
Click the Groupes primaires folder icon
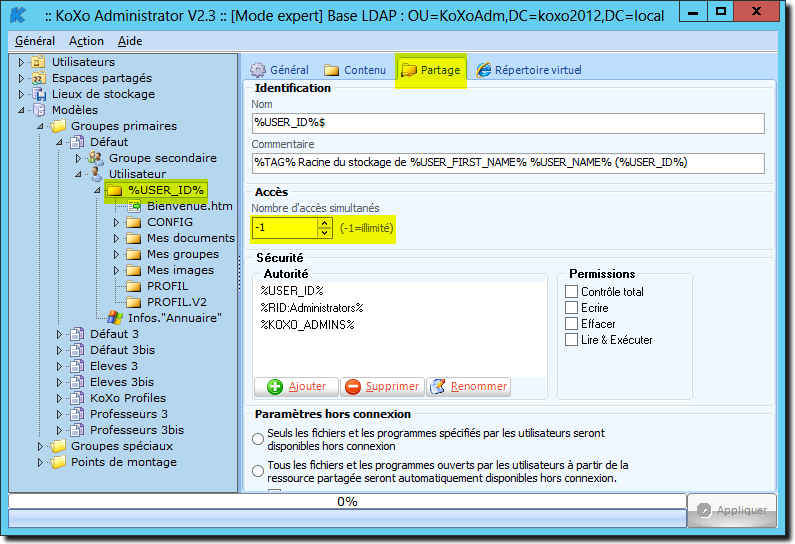click(58, 126)
